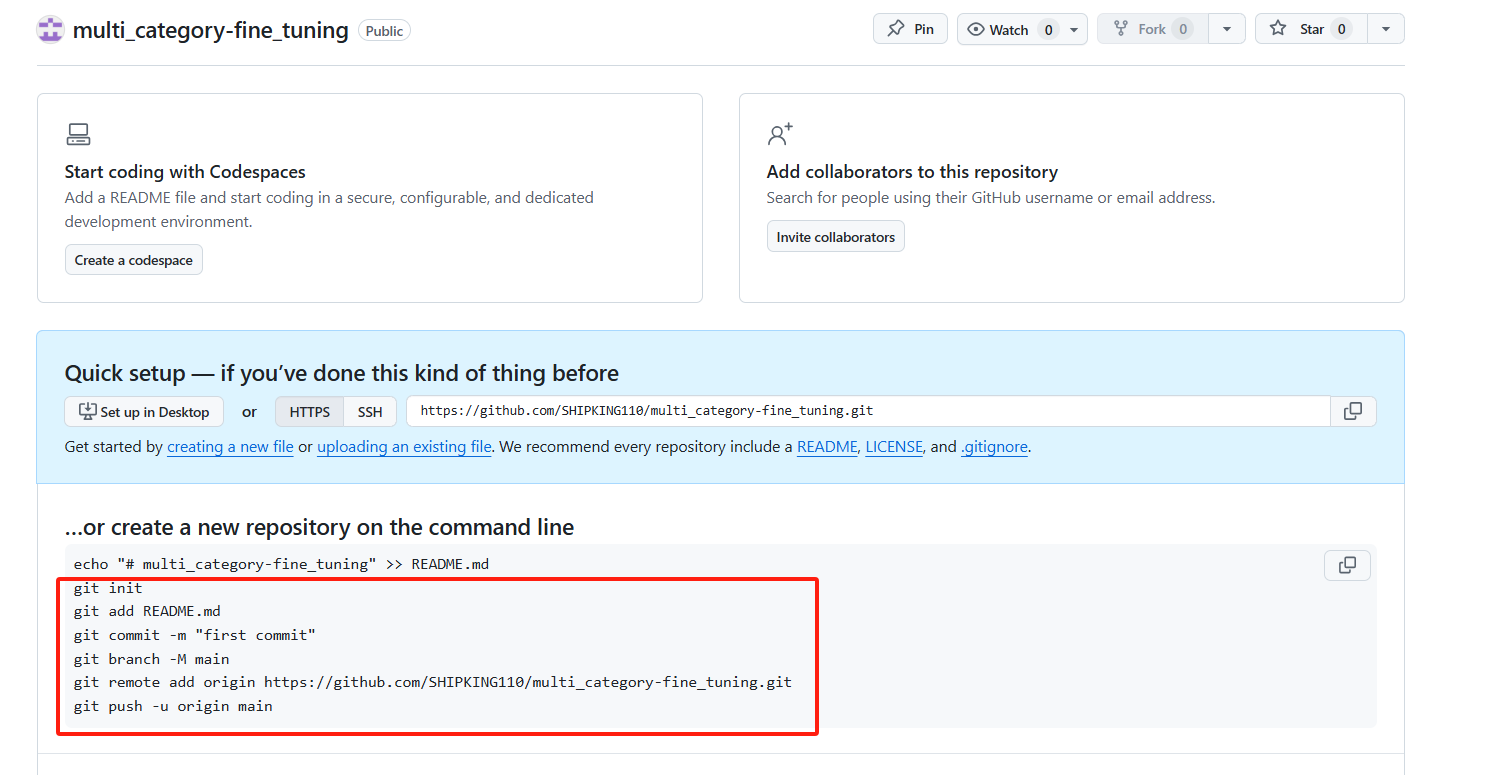
Task: Copy the repository HTTPS URL
Action: (1353, 411)
